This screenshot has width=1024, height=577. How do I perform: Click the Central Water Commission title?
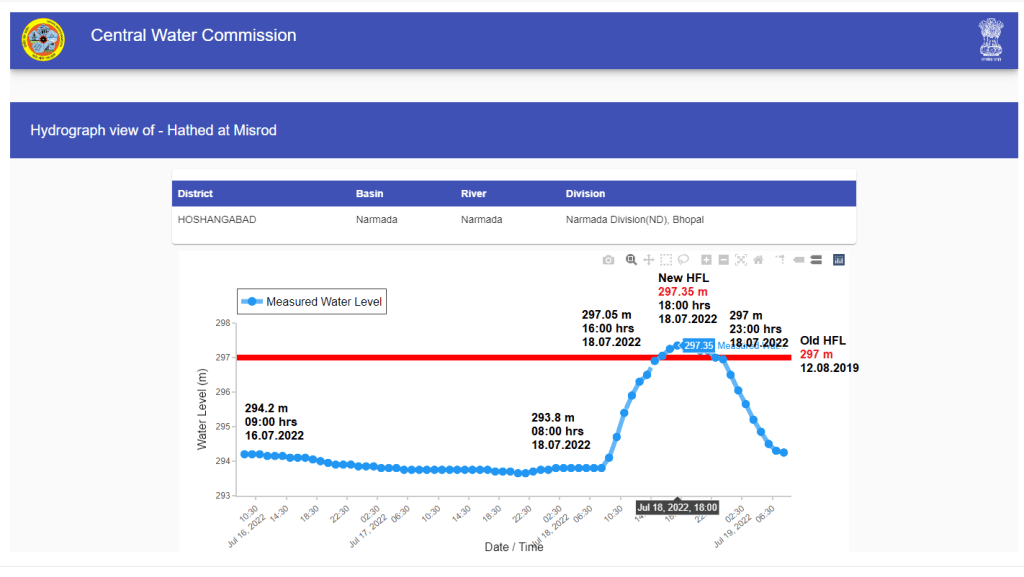click(193, 36)
